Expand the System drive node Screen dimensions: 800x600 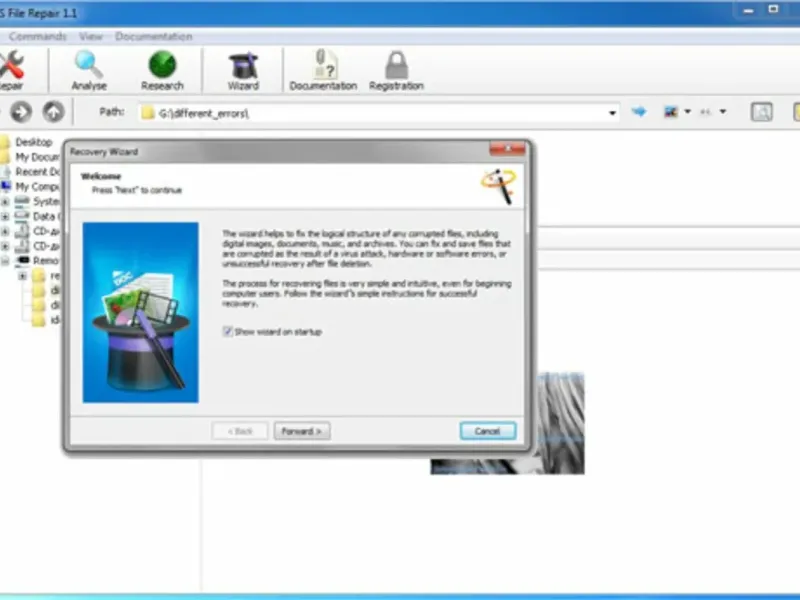[x=5, y=202]
